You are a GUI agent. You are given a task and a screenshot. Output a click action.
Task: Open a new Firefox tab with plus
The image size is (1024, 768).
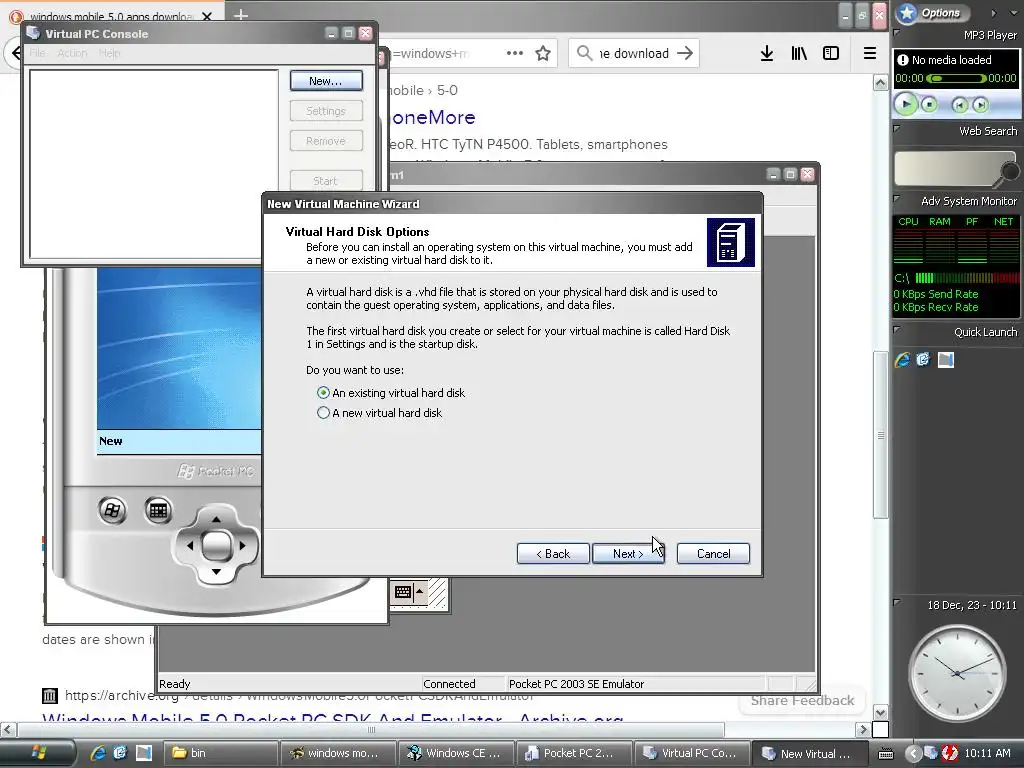[x=240, y=15]
